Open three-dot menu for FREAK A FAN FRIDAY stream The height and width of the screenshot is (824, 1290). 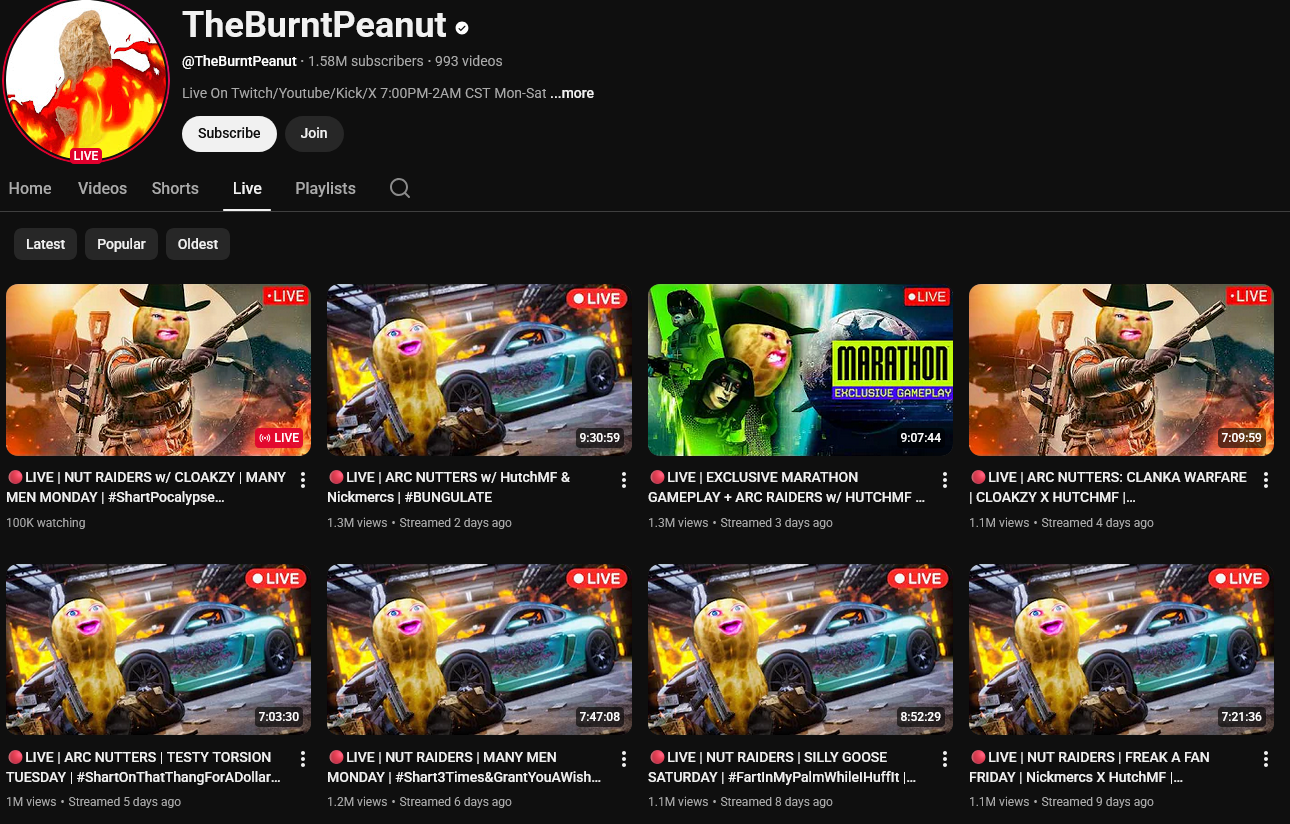click(1266, 760)
